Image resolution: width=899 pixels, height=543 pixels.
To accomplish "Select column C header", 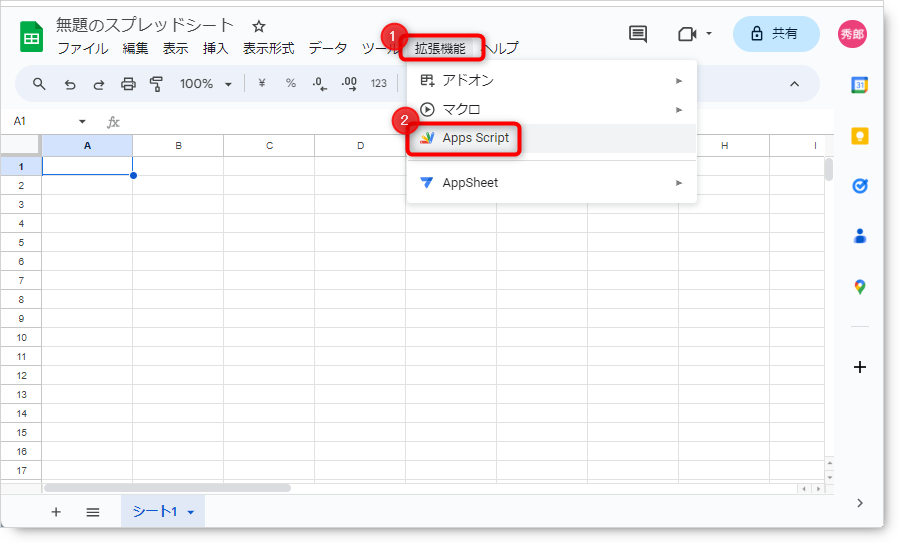I will (x=269, y=146).
